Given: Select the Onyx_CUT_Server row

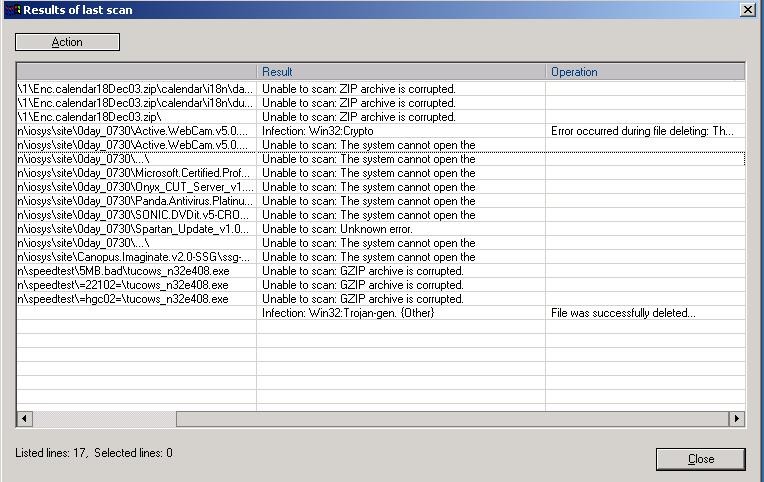Looking at the screenshot, I should click(x=136, y=187).
